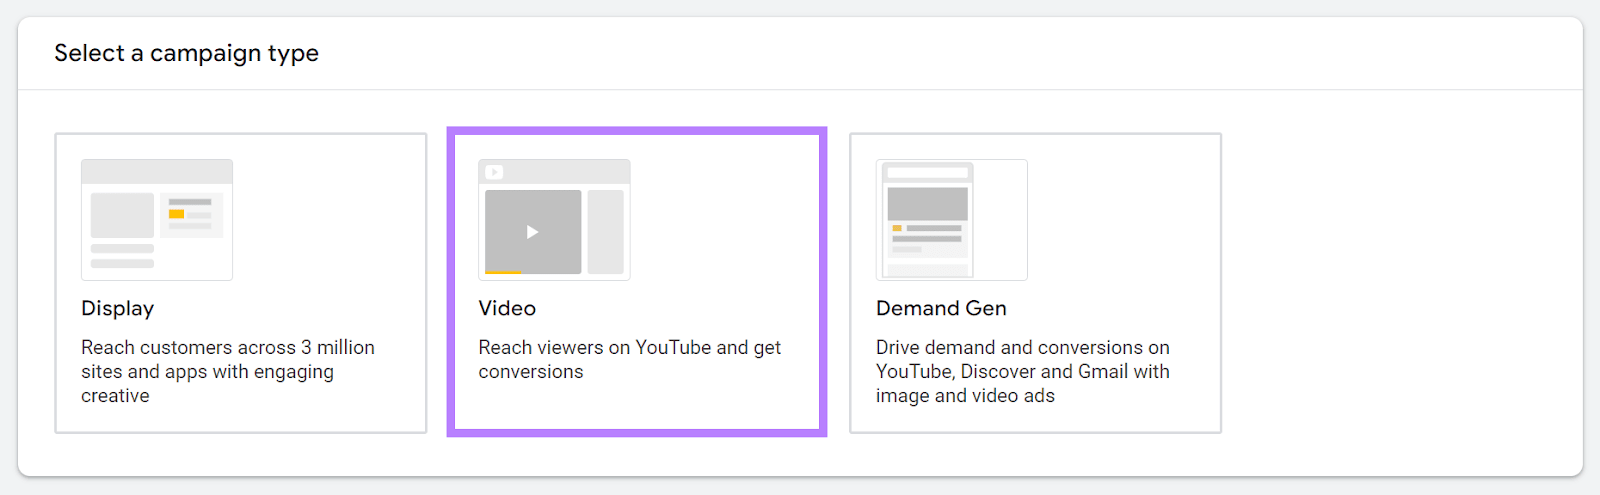
Task: Click the Demand Gen campaign illustration icon
Action: click(x=951, y=220)
